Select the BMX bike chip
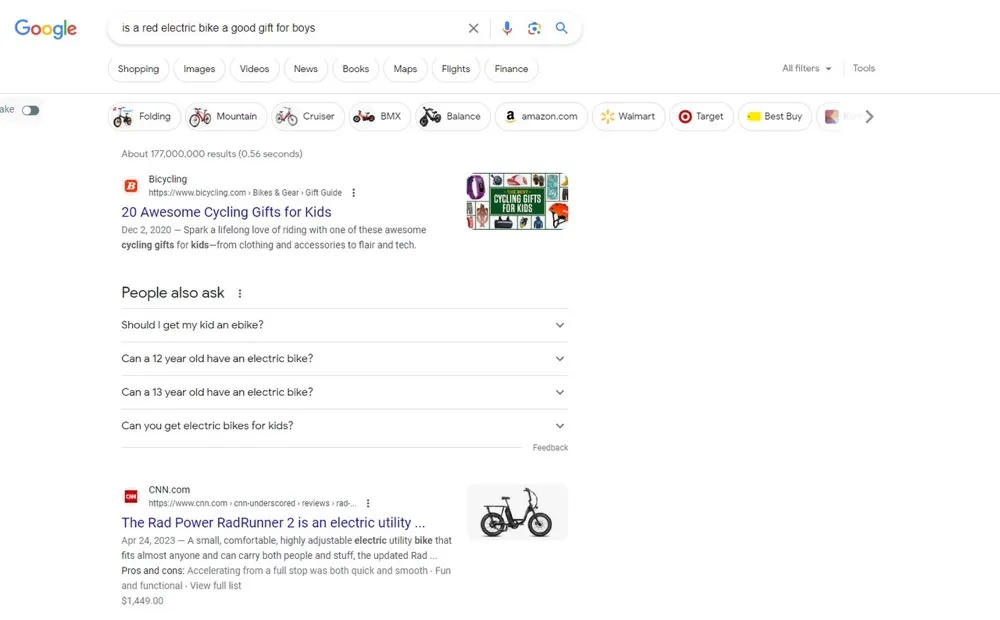This screenshot has width=1000, height=620. (379, 117)
